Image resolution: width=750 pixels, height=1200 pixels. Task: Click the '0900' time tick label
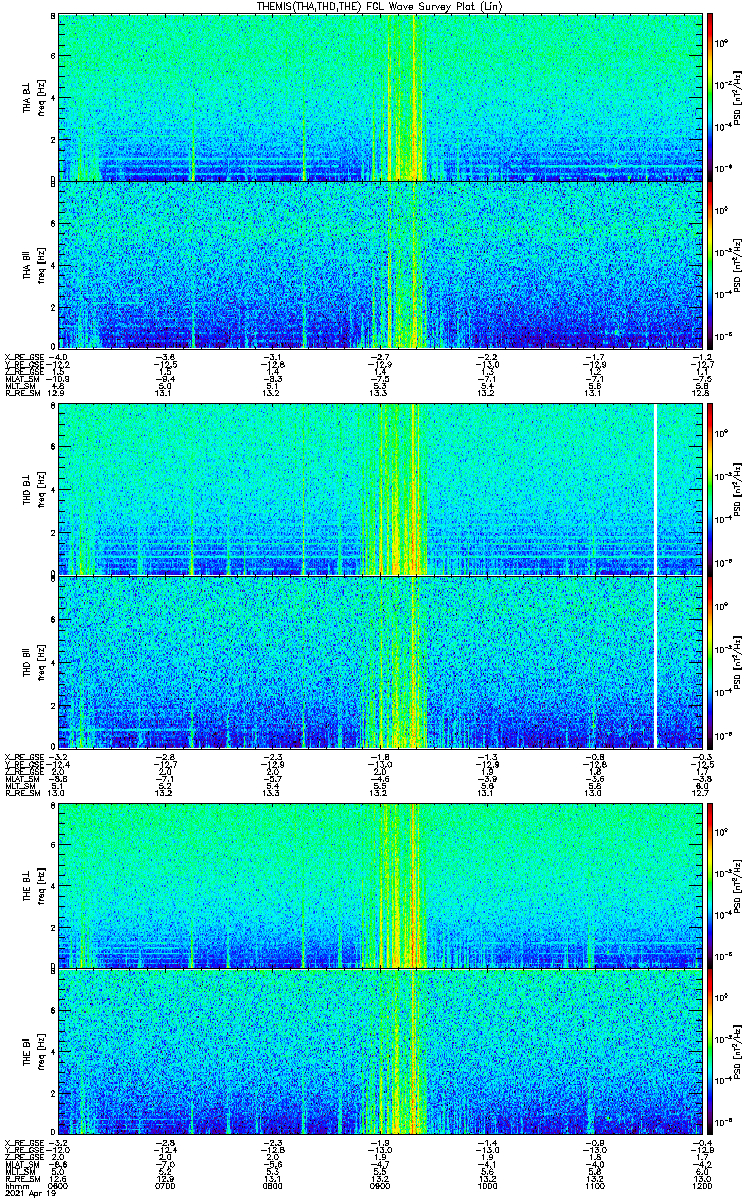point(380,1185)
